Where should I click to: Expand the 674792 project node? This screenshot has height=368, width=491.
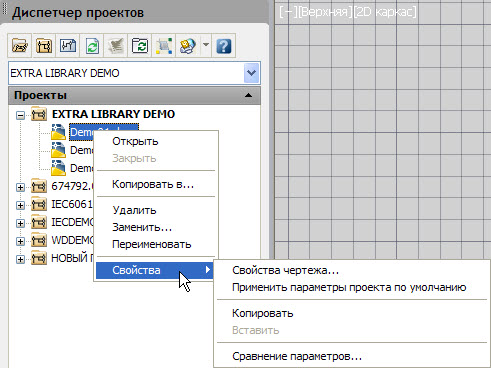point(20,187)
